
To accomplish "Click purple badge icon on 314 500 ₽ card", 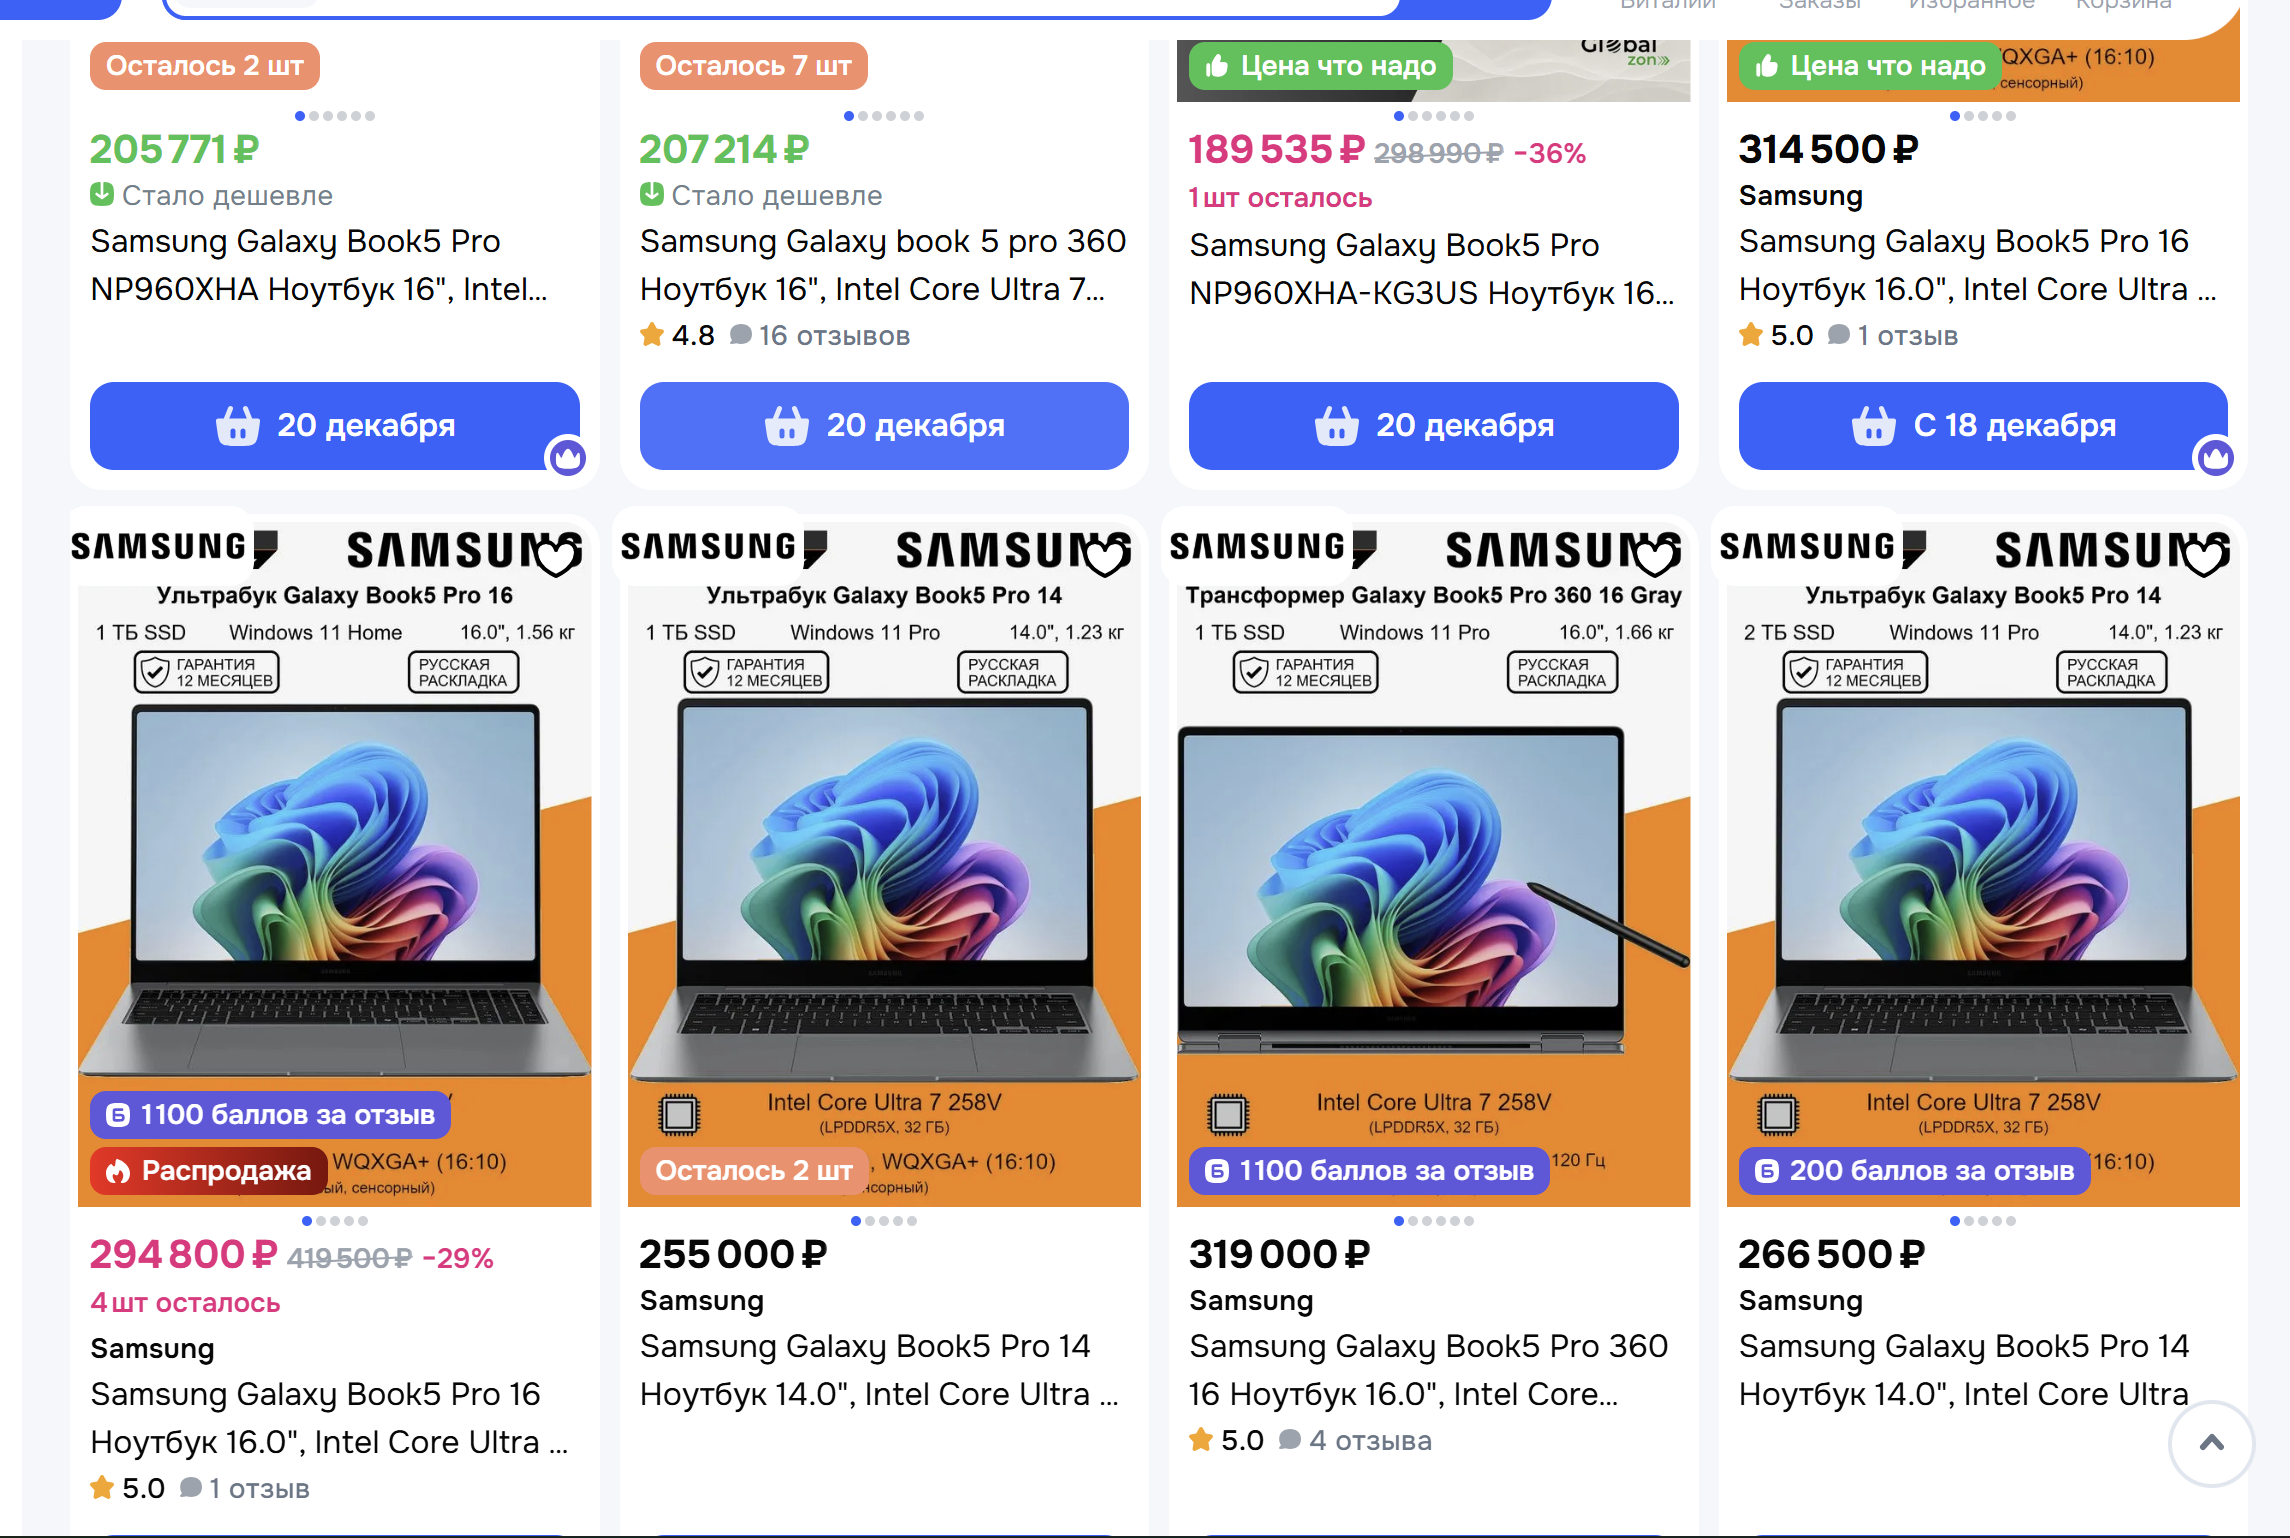I will point(2216,458).
